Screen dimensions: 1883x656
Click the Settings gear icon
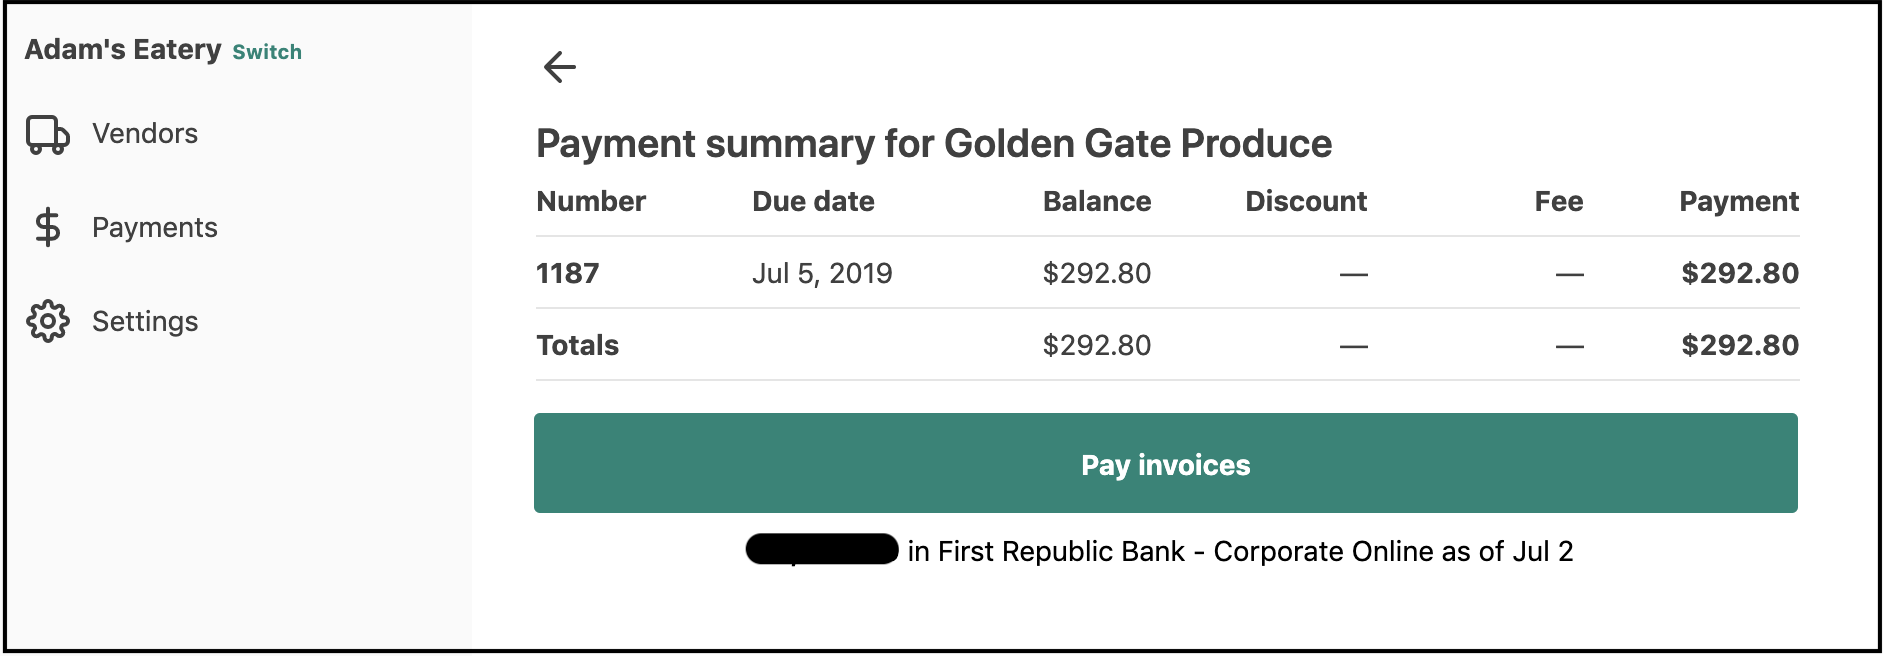pyautogui.click(x=47, y=321)
